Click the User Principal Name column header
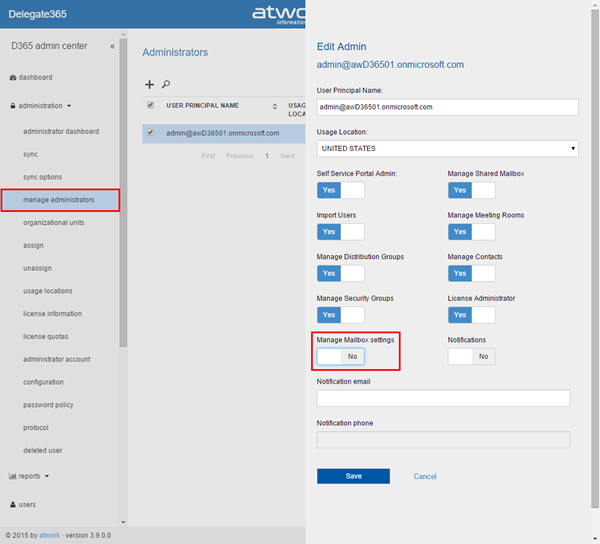This screenshot has width=600, height=544. [202, 106]
